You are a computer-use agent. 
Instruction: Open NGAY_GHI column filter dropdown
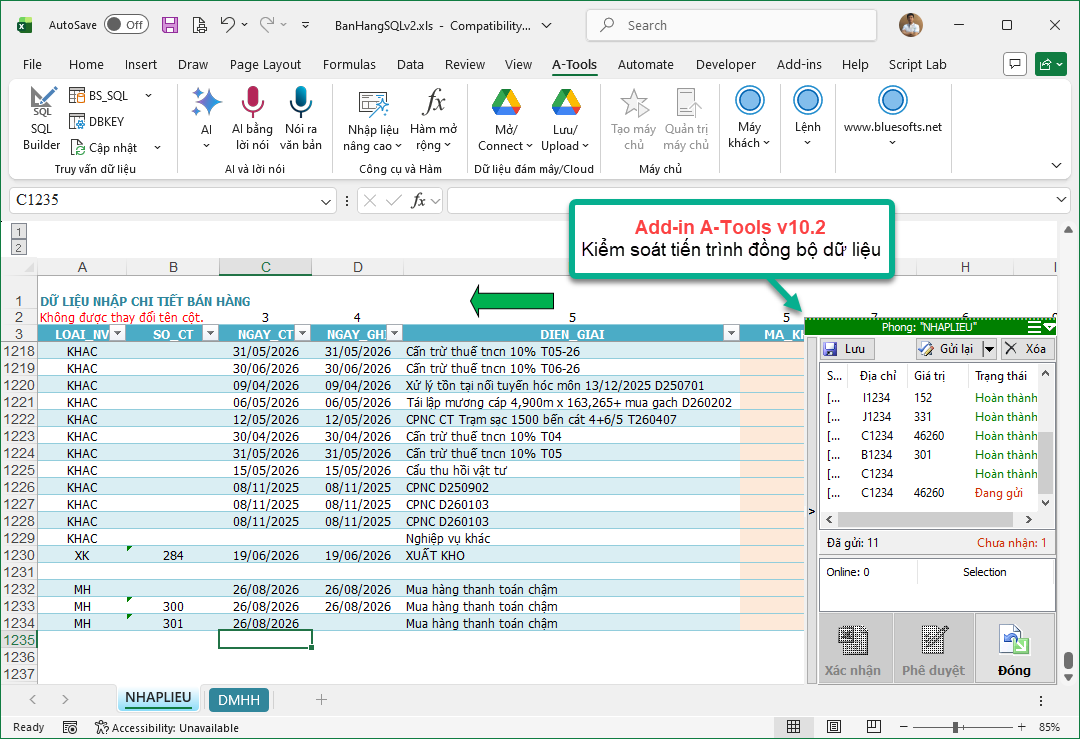click(395, 334)
